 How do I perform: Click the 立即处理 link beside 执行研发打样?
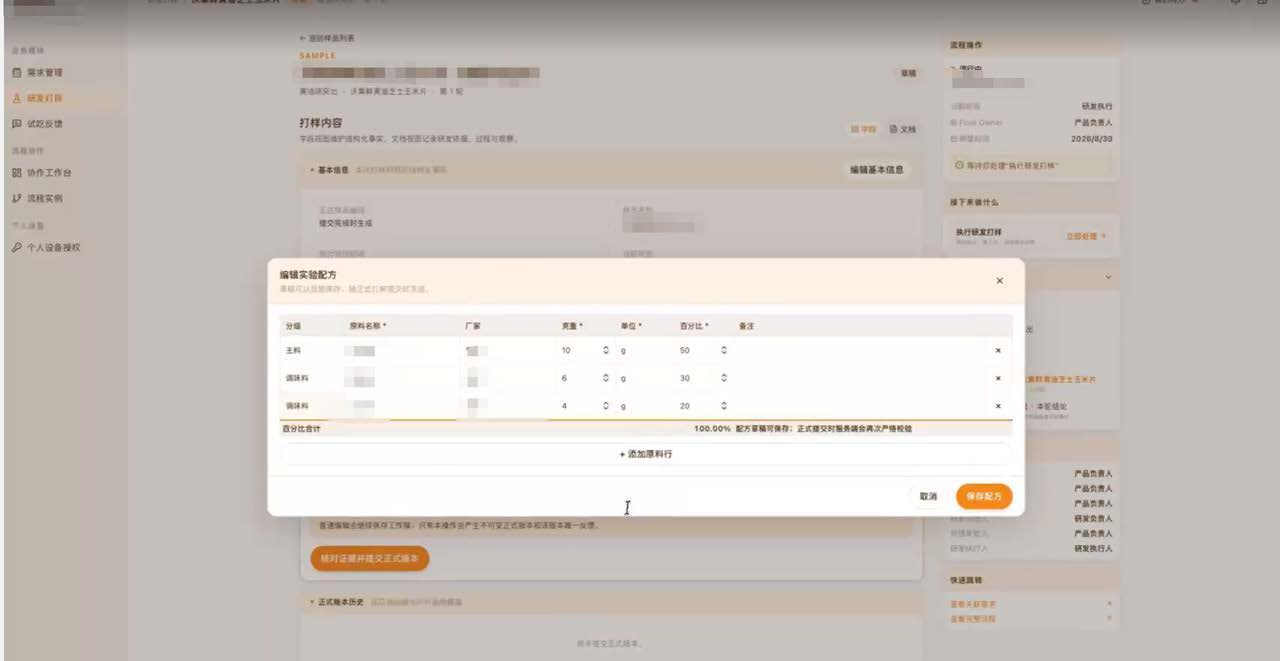1085,236
